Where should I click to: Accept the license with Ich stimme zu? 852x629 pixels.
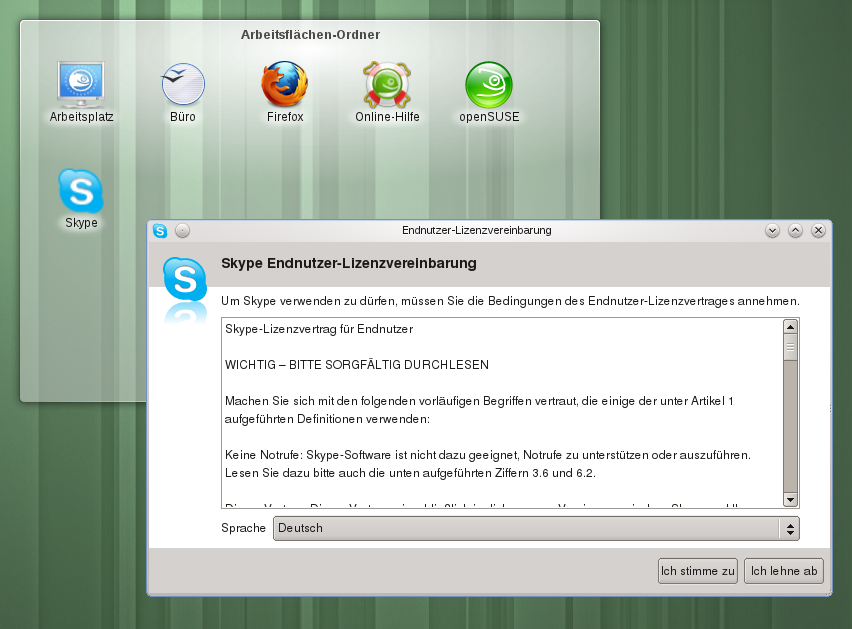(698, 571)
